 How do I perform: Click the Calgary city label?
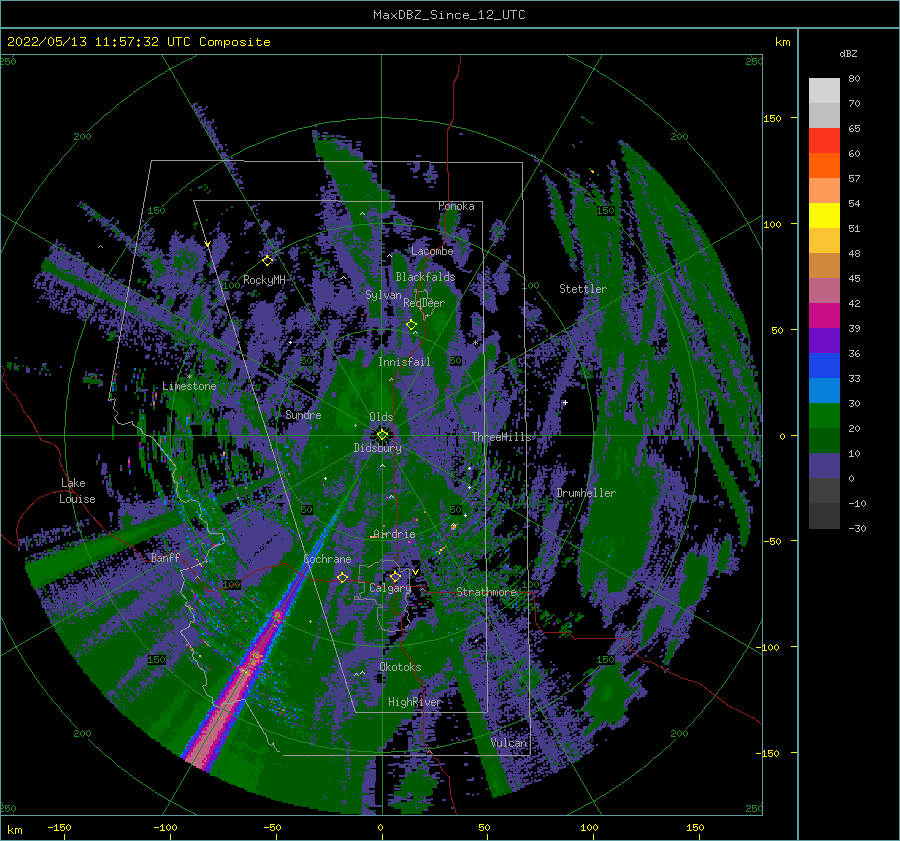tap(390, 588)
